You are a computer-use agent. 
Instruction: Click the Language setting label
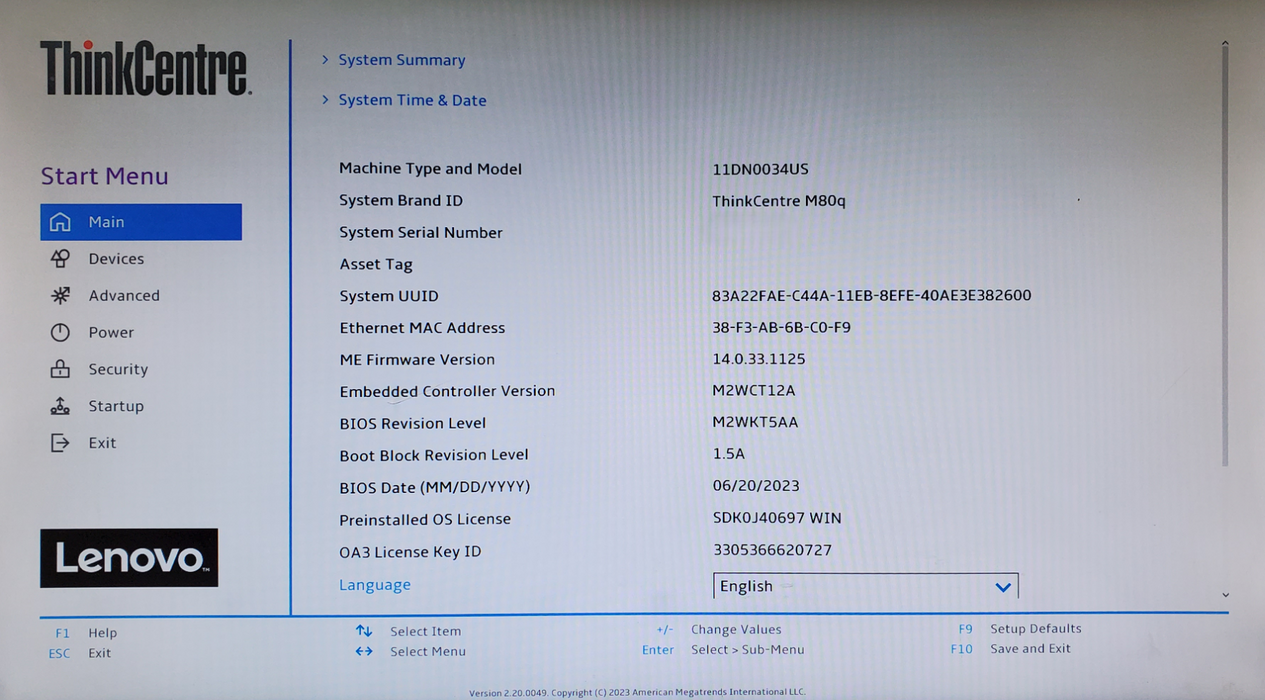tap(375, 585)
